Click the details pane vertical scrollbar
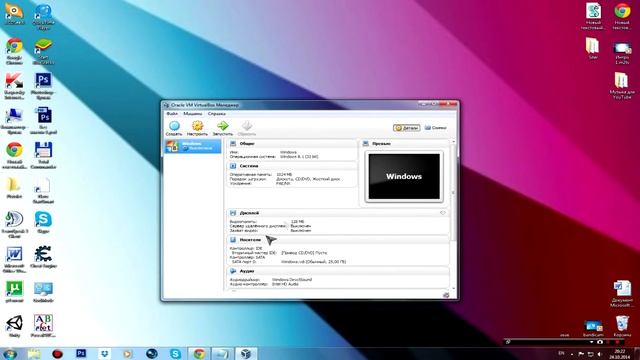 click(453, 192)
